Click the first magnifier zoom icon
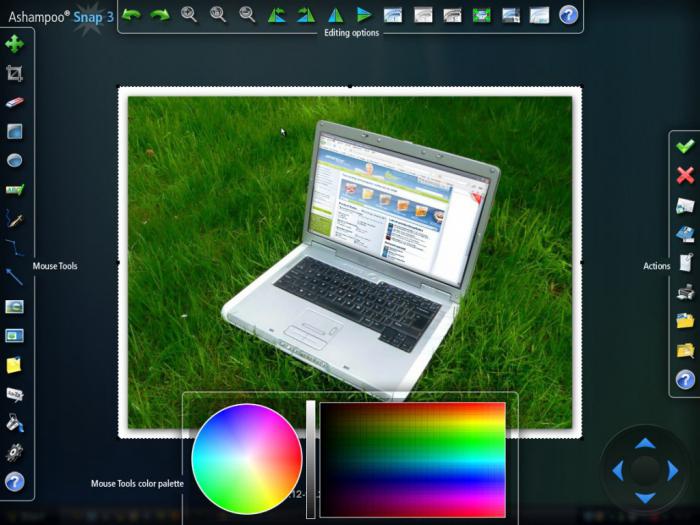The width and height of the screenshot is (700, 525). point(189,15)
